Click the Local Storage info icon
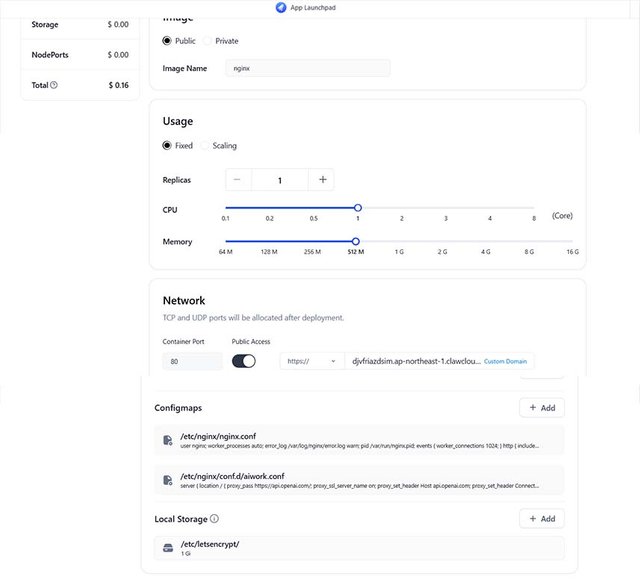640x581 pixels. coord(215,519)
